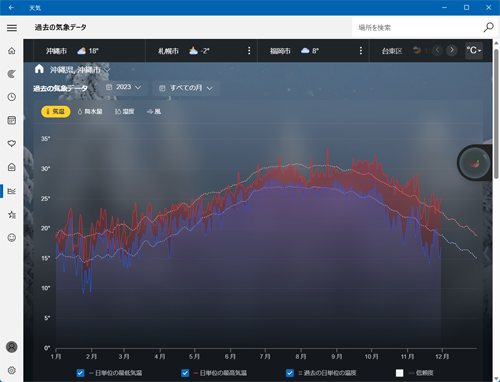500x382 pixels.
Task: Switch to the 風 tab
Action: tap(154, 112)
